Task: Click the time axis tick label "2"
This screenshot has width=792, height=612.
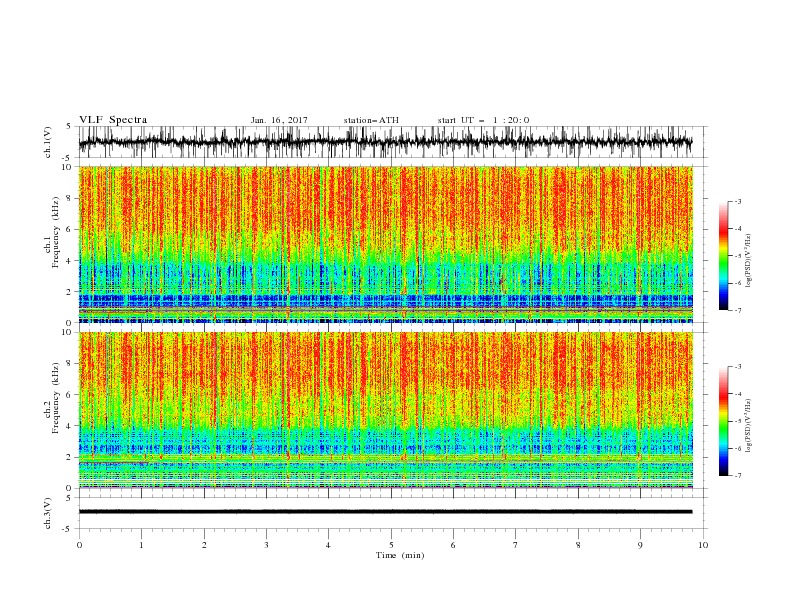Action: 204,545
